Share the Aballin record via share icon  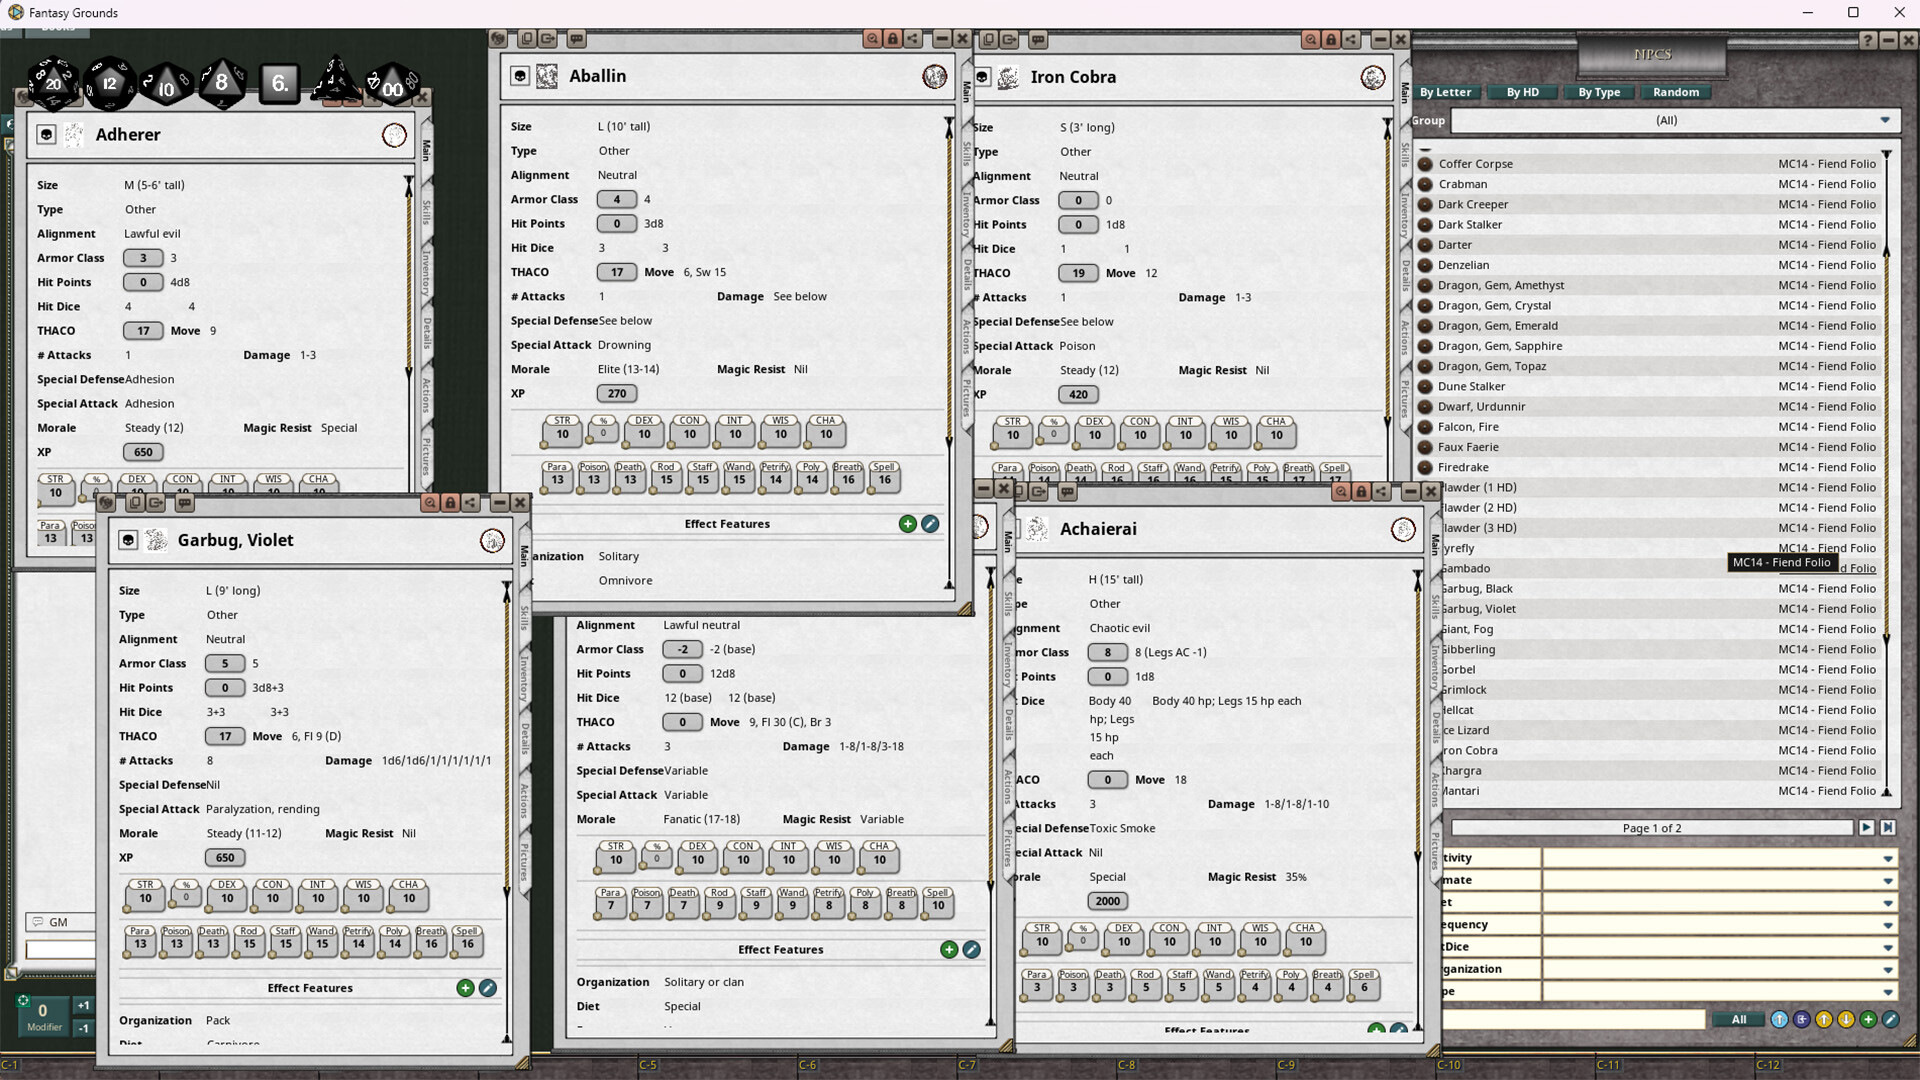[x=911, y=40]
